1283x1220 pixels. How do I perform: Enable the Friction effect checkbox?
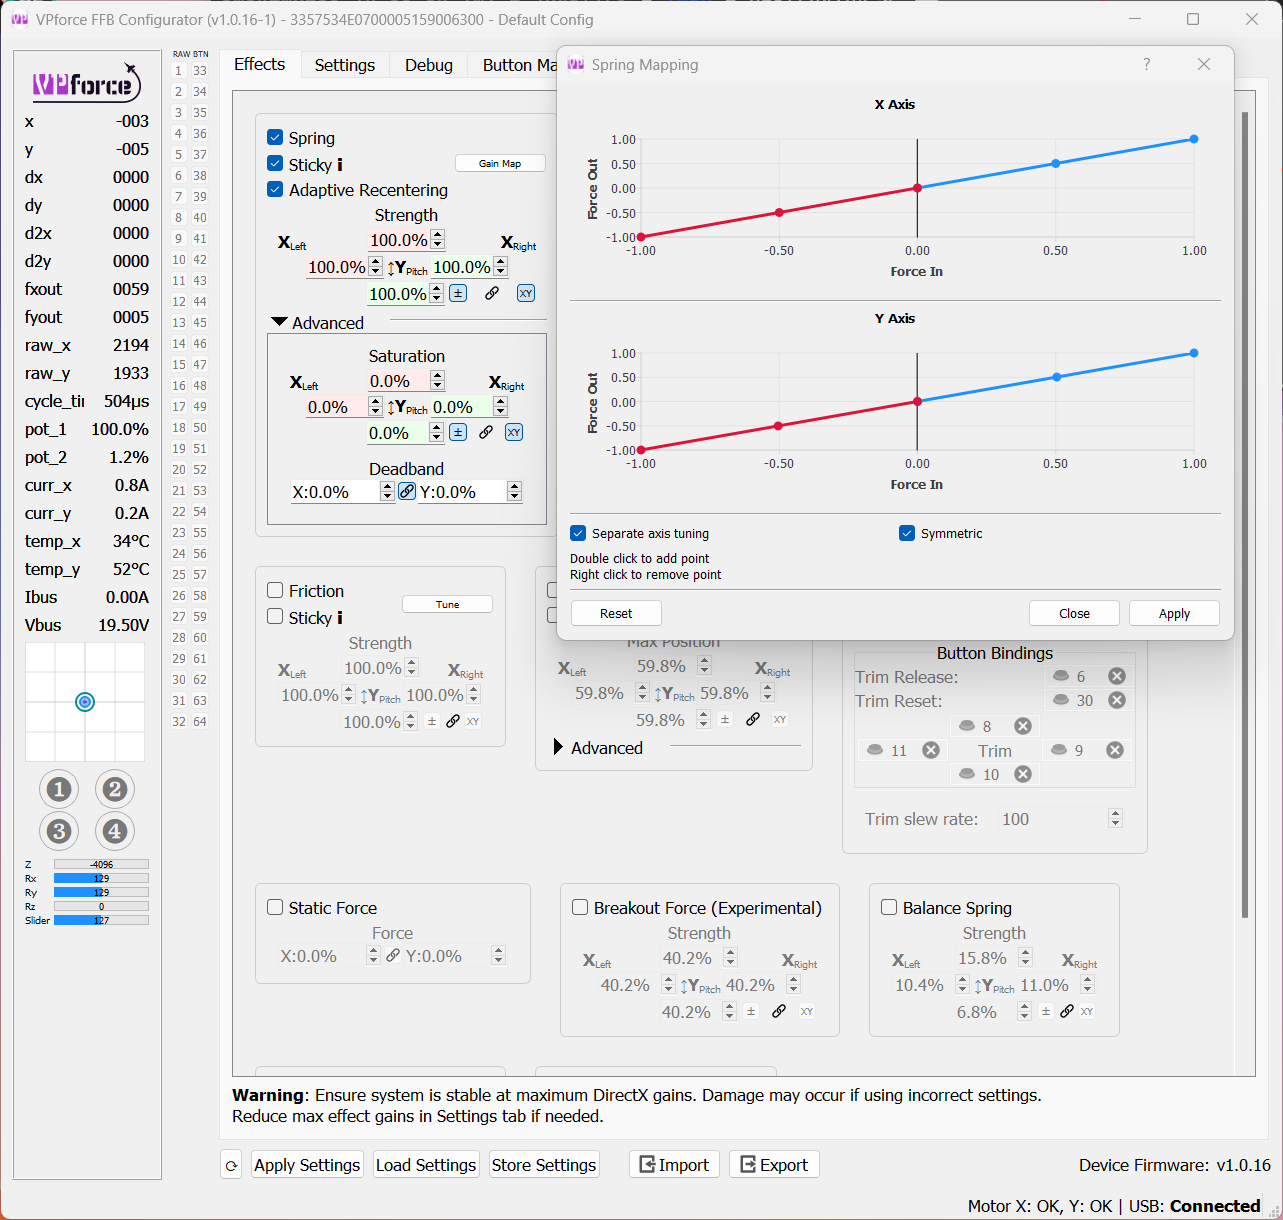[x=275, y=590]
